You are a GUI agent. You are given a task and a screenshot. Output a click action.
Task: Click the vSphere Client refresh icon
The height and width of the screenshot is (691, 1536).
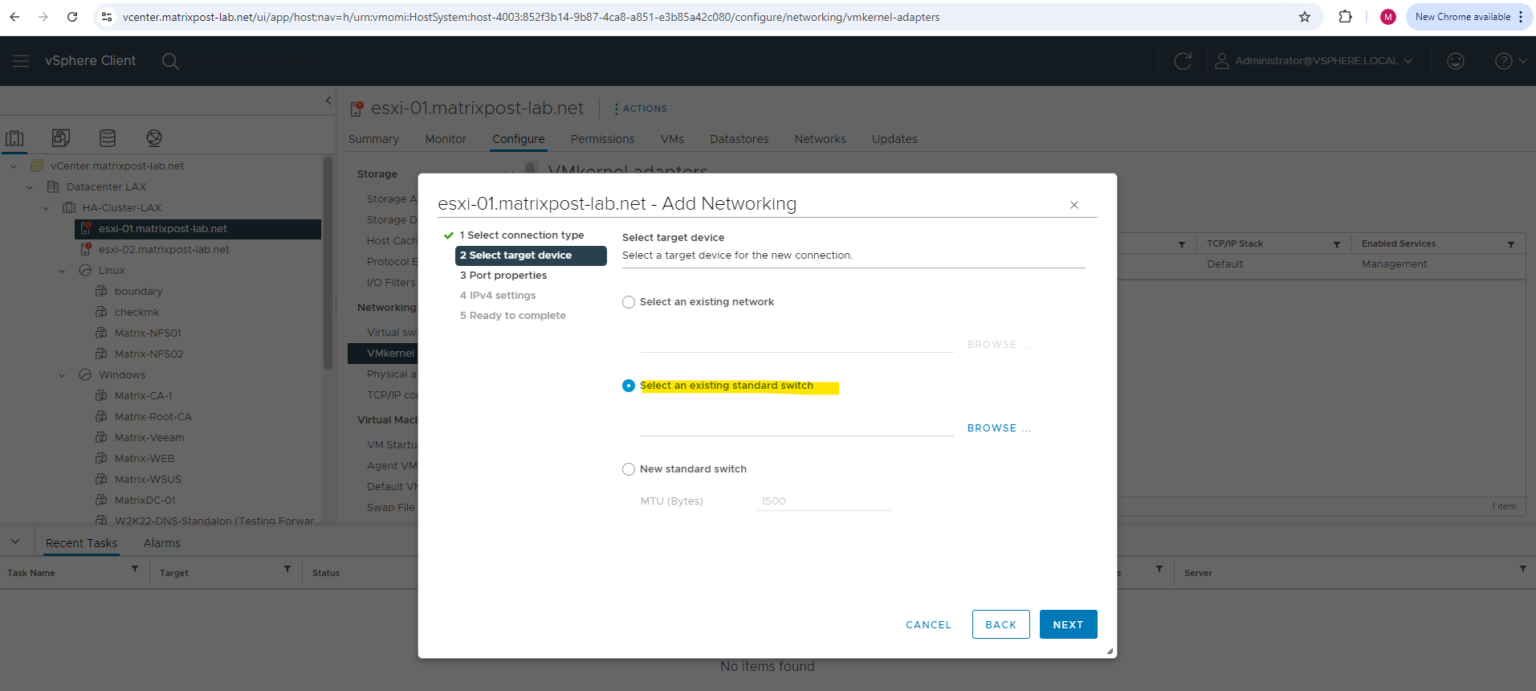pyautogui.click(x=1183, y=60)
